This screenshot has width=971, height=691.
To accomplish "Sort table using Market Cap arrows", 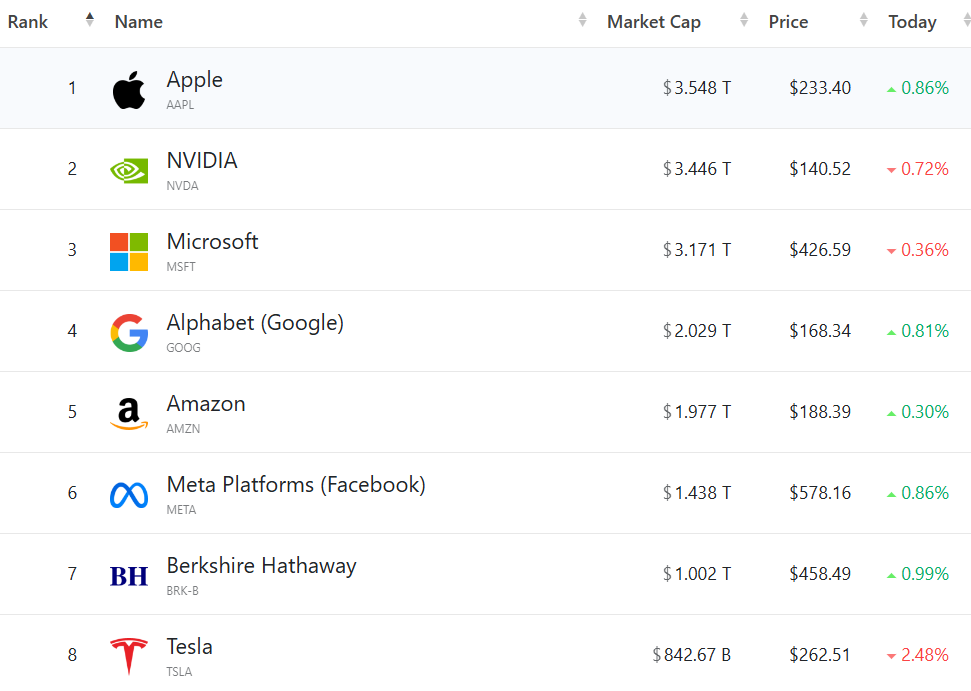I will 744,20.
